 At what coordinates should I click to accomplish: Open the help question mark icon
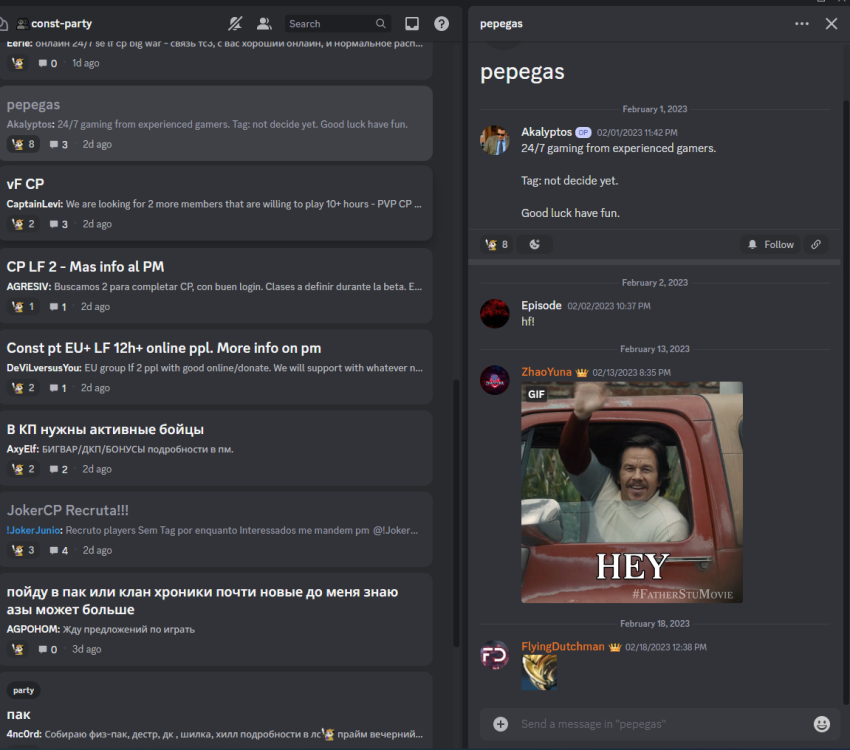441,23
